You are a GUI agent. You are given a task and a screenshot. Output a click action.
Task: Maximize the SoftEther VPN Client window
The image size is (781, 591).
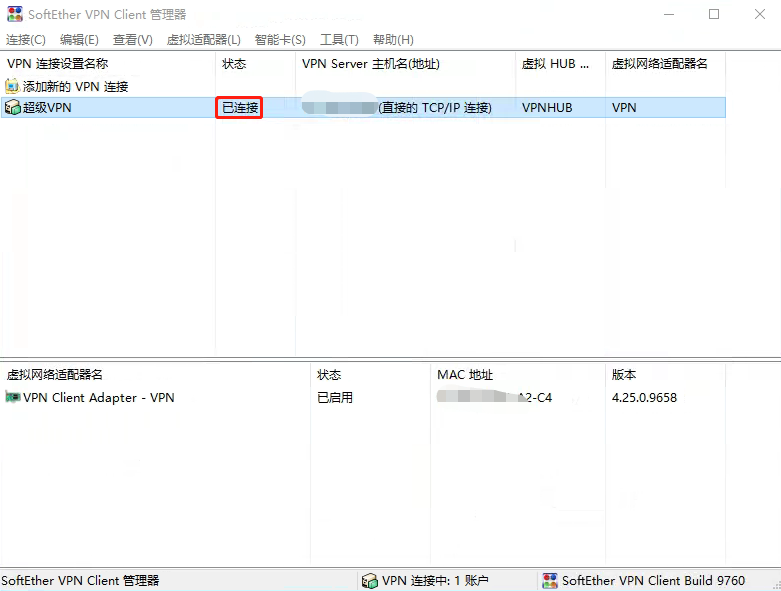tap(714, 14)
